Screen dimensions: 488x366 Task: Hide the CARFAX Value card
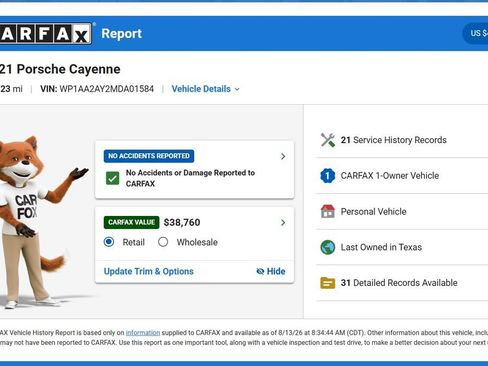(271, 271)
